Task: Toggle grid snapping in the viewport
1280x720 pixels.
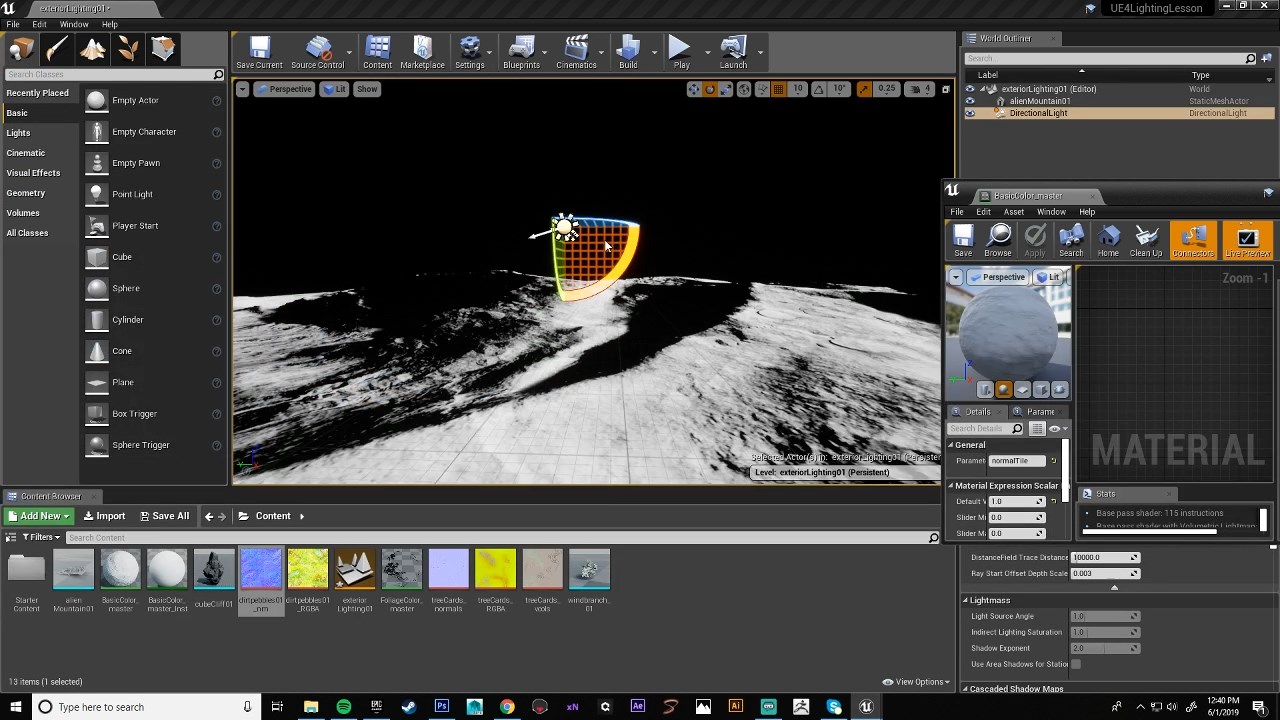Action: coord(778,89)
